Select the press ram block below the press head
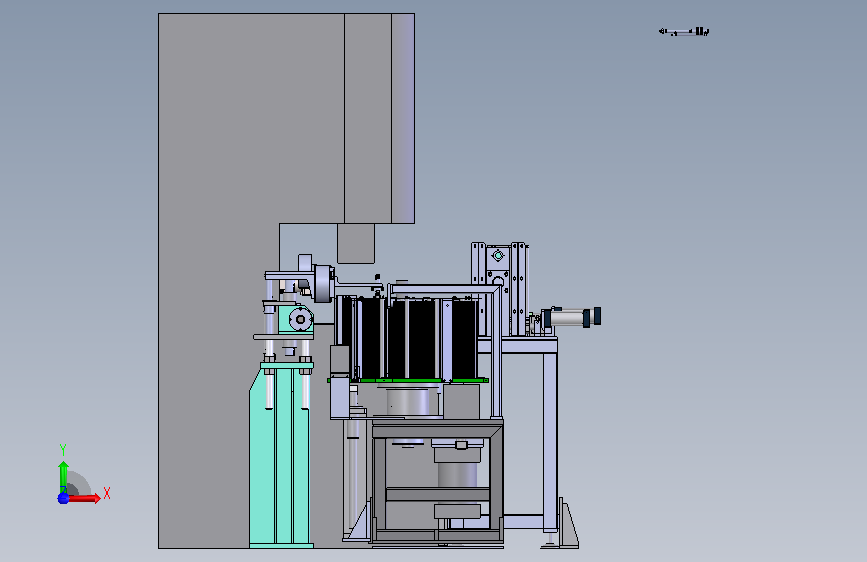The image size is (867, 562). click(356, 243)
